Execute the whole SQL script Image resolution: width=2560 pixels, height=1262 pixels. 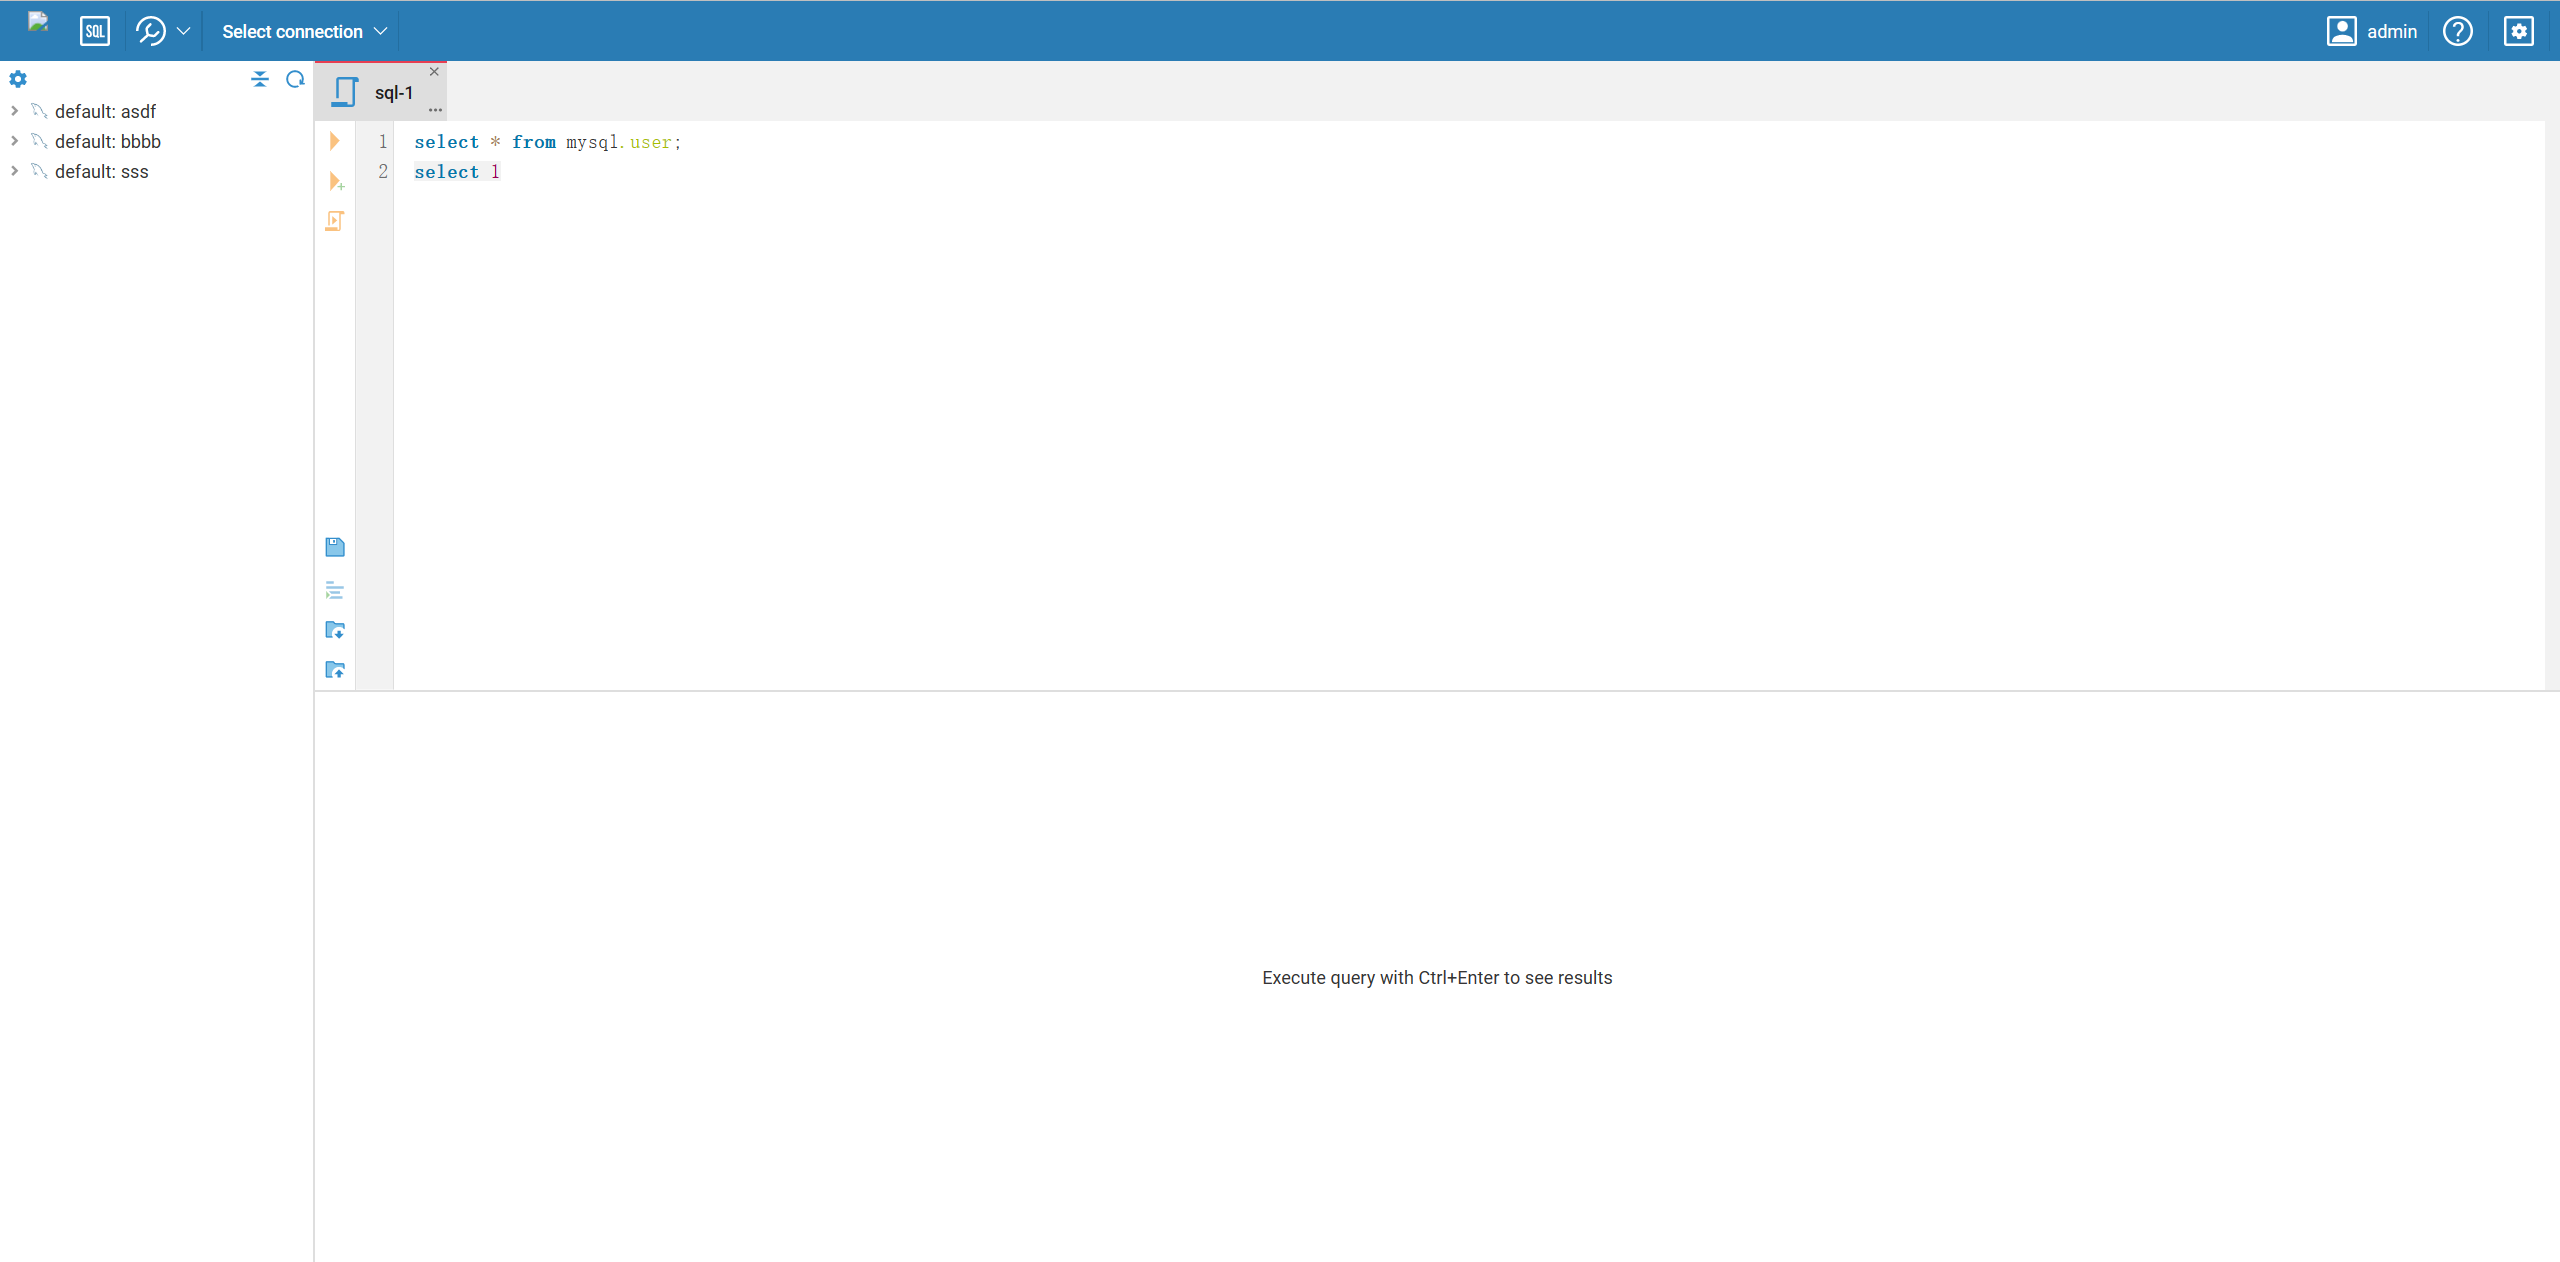point(335,220)
